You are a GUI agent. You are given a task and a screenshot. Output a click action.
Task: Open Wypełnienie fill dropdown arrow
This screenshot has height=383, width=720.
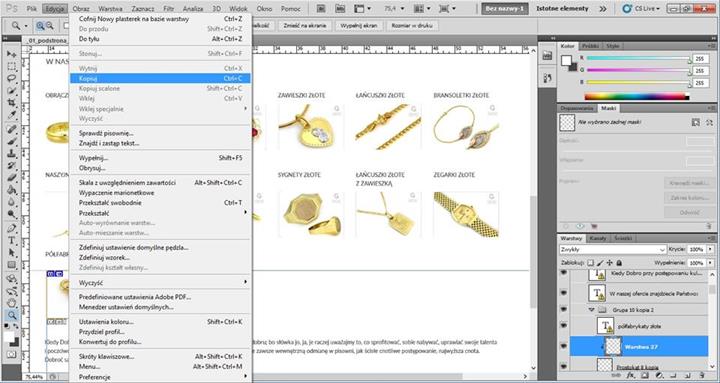710,263
